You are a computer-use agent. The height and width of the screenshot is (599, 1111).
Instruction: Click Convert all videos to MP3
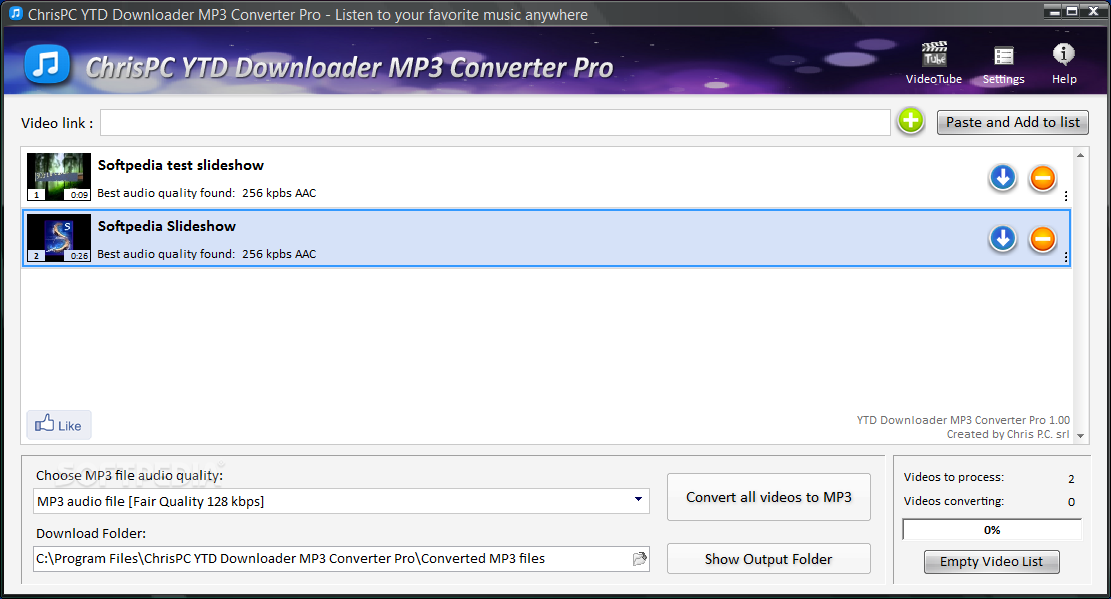(x=769, y=497)
